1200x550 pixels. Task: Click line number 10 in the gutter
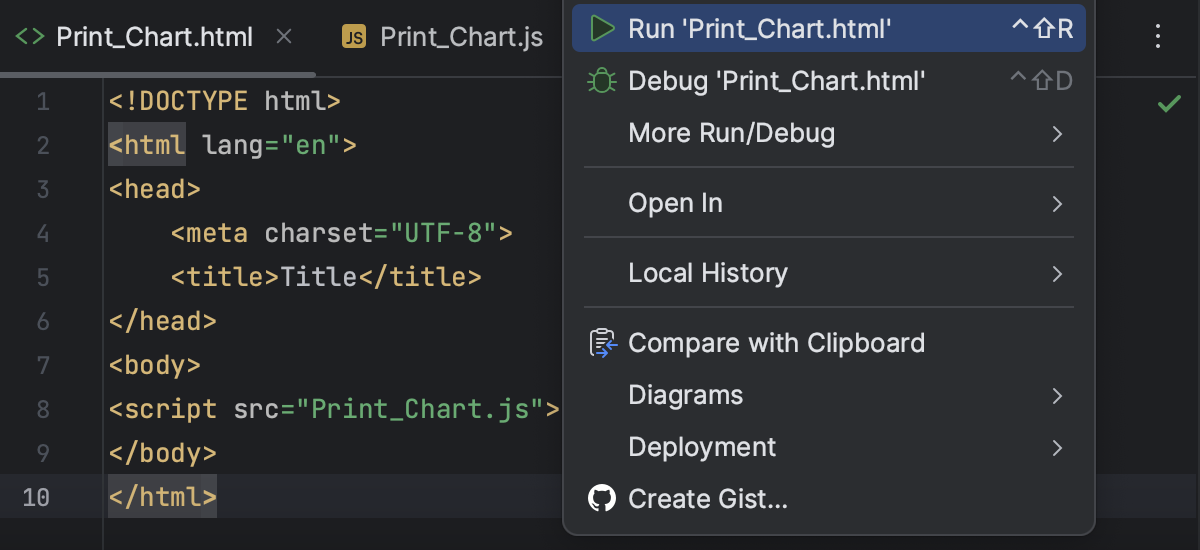(36, 497)
